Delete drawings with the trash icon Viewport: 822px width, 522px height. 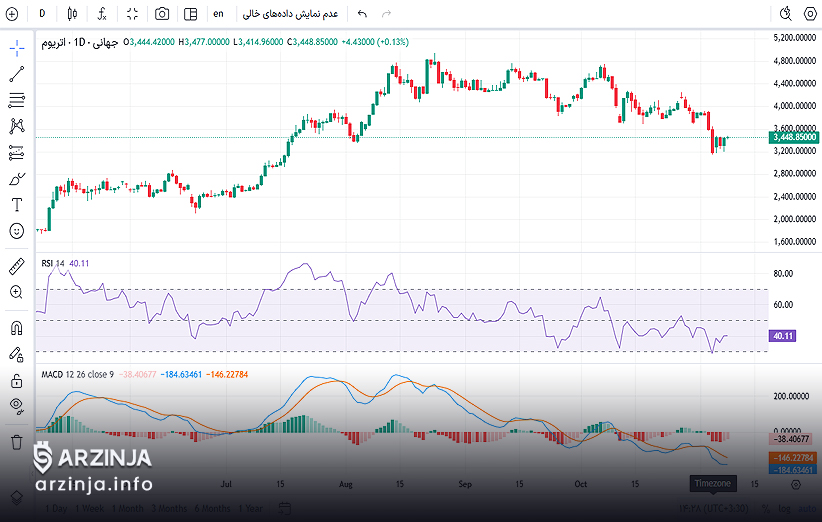[x=17, y=441]
